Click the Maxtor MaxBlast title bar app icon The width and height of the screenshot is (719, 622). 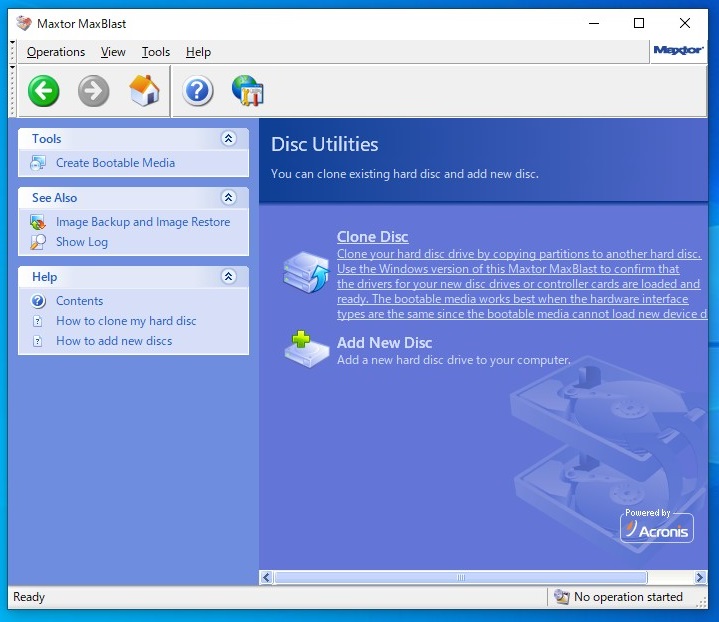(24, 23)
